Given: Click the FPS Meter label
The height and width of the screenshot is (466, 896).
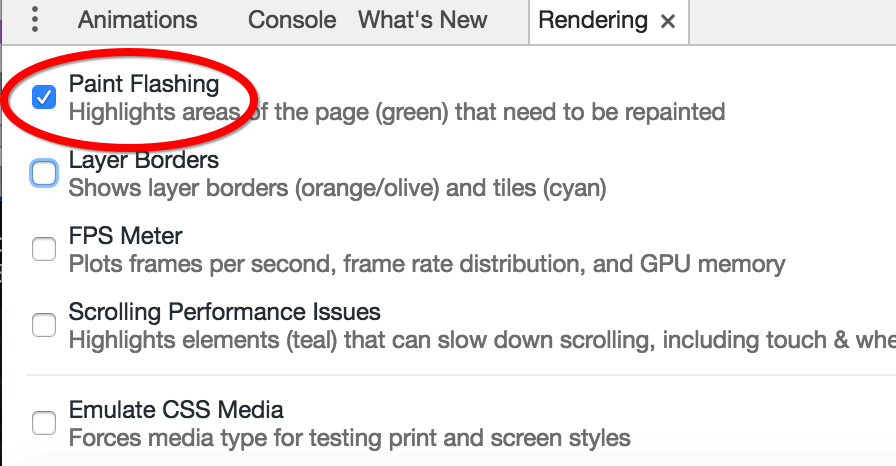Looking at the screenshot, I should 125,236.
